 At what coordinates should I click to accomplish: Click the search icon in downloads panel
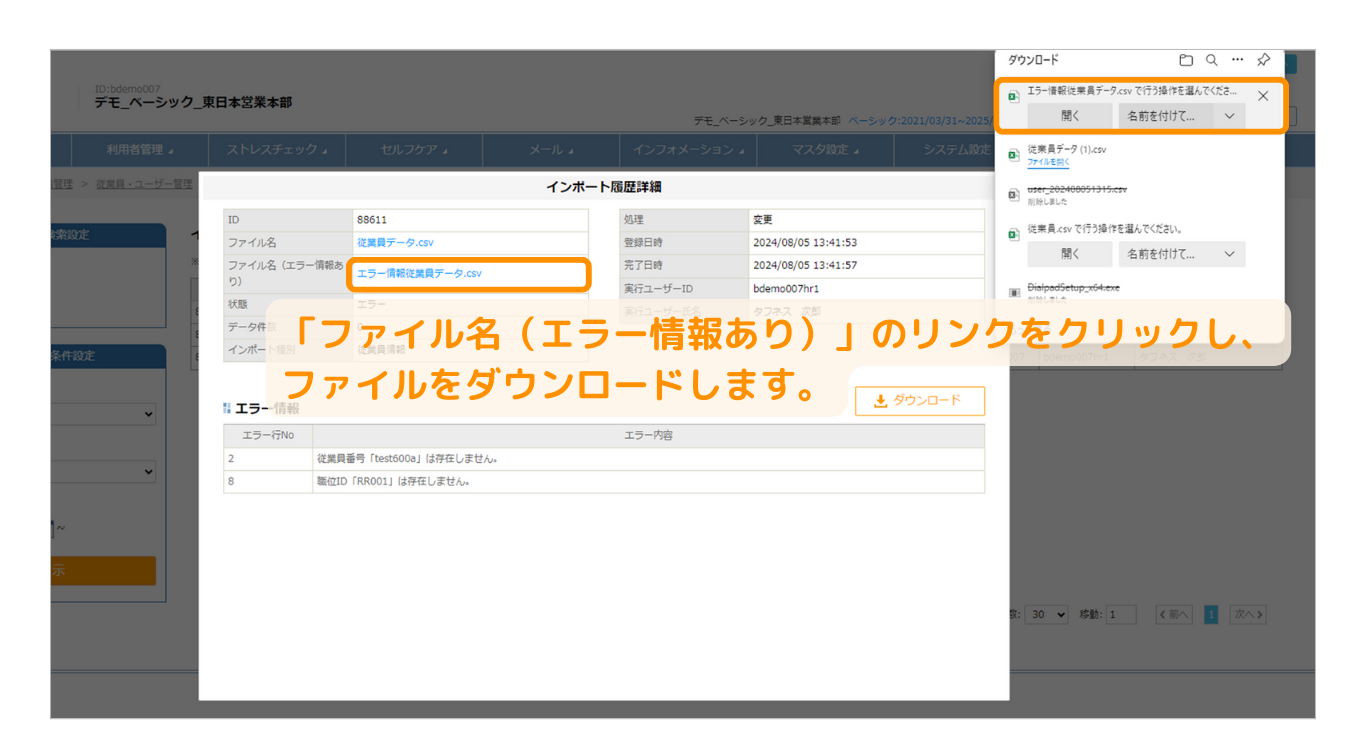pos(1211,60)
